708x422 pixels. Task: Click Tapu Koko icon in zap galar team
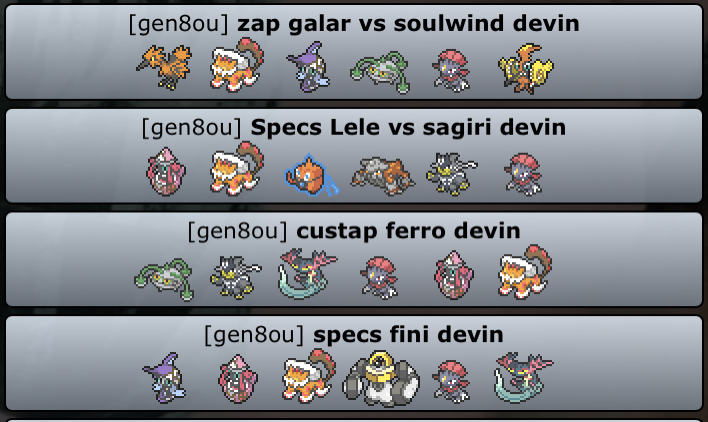click(x=526, y=69)
